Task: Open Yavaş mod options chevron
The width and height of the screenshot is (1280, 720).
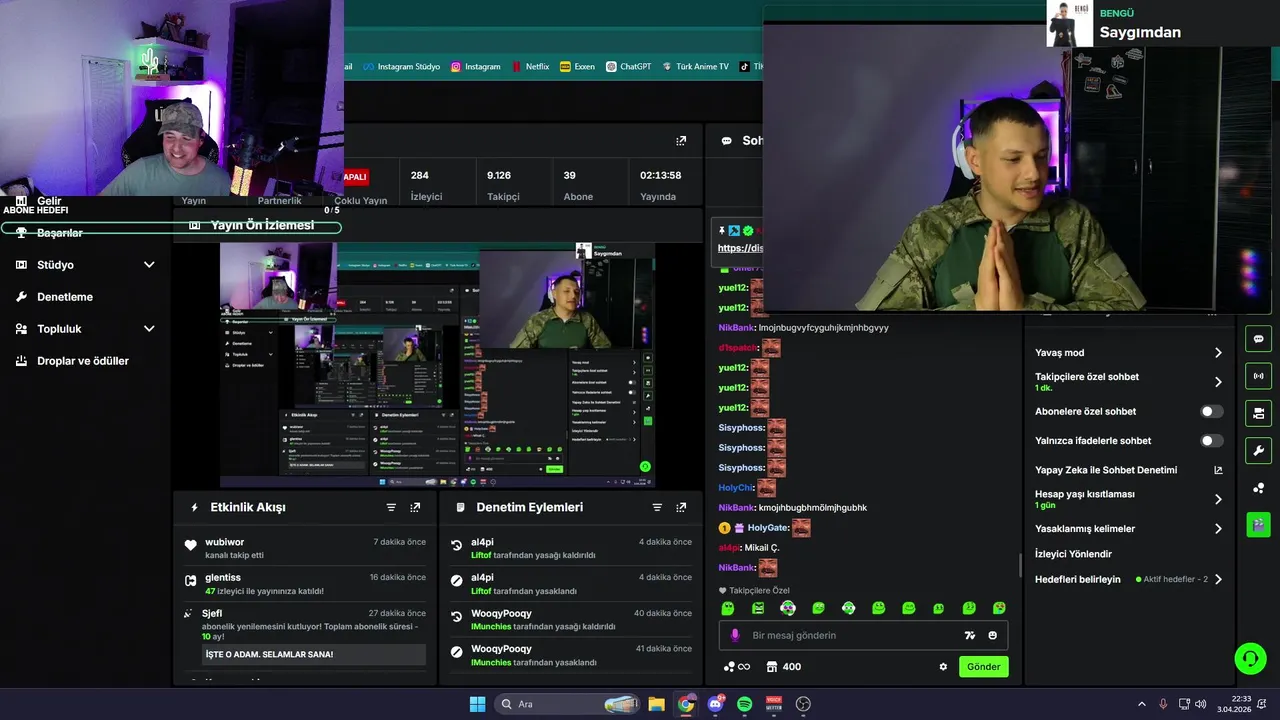Action: point(1218,353)
